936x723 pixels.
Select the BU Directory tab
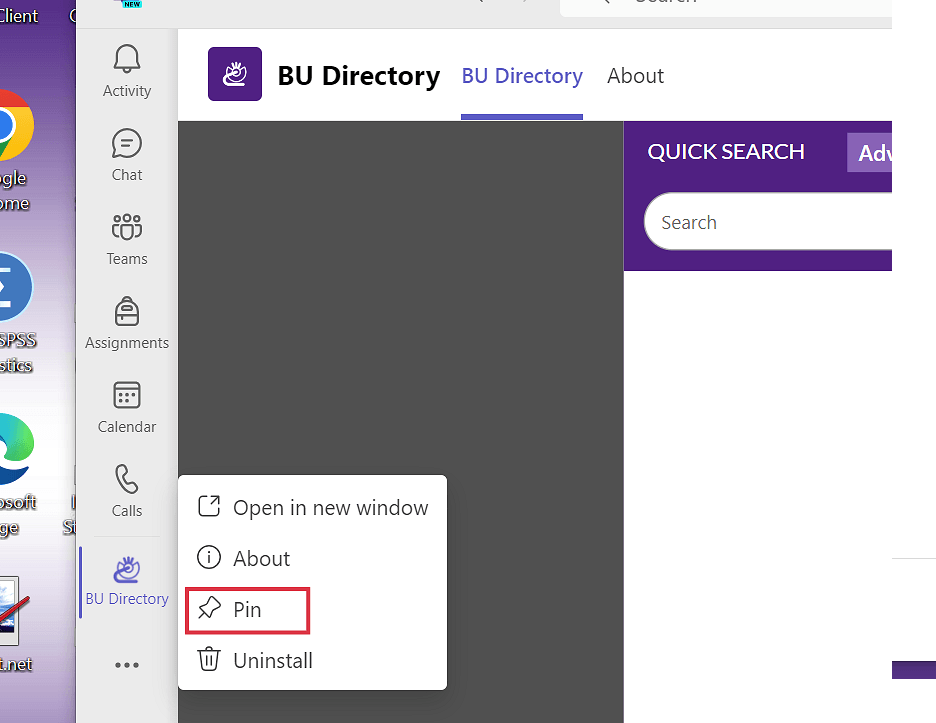click(x=522, y=76)
